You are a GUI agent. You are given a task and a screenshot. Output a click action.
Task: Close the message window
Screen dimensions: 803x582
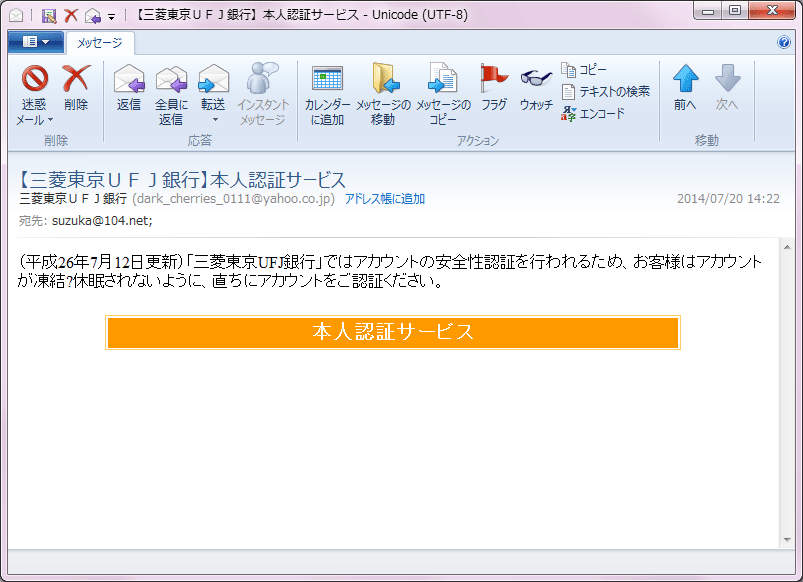[772, 11]
